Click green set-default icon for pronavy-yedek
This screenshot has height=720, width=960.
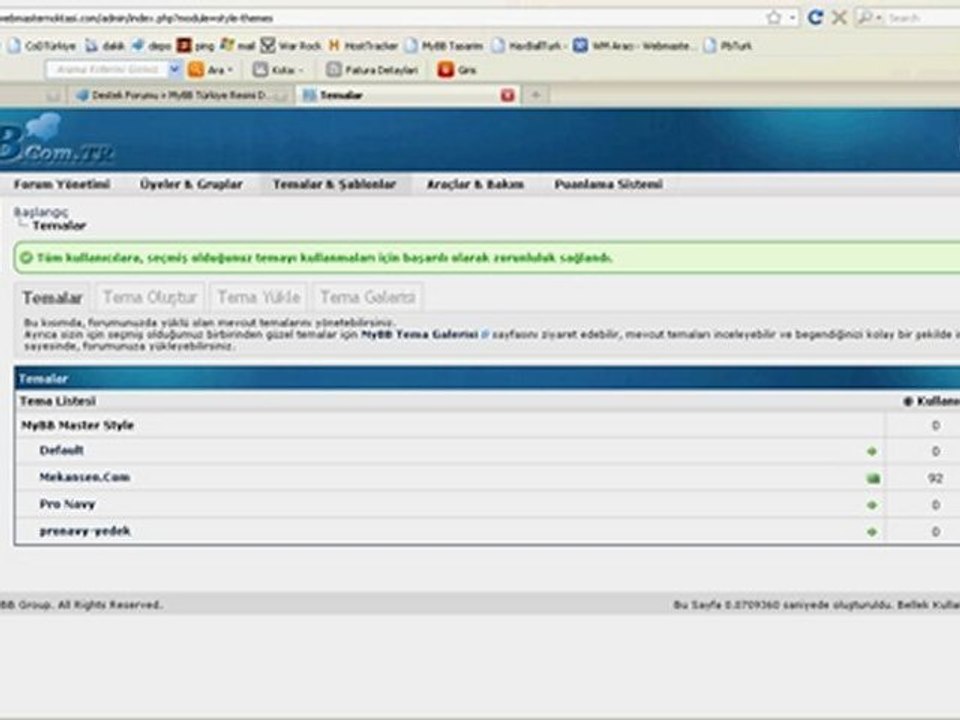click(872, 533)
